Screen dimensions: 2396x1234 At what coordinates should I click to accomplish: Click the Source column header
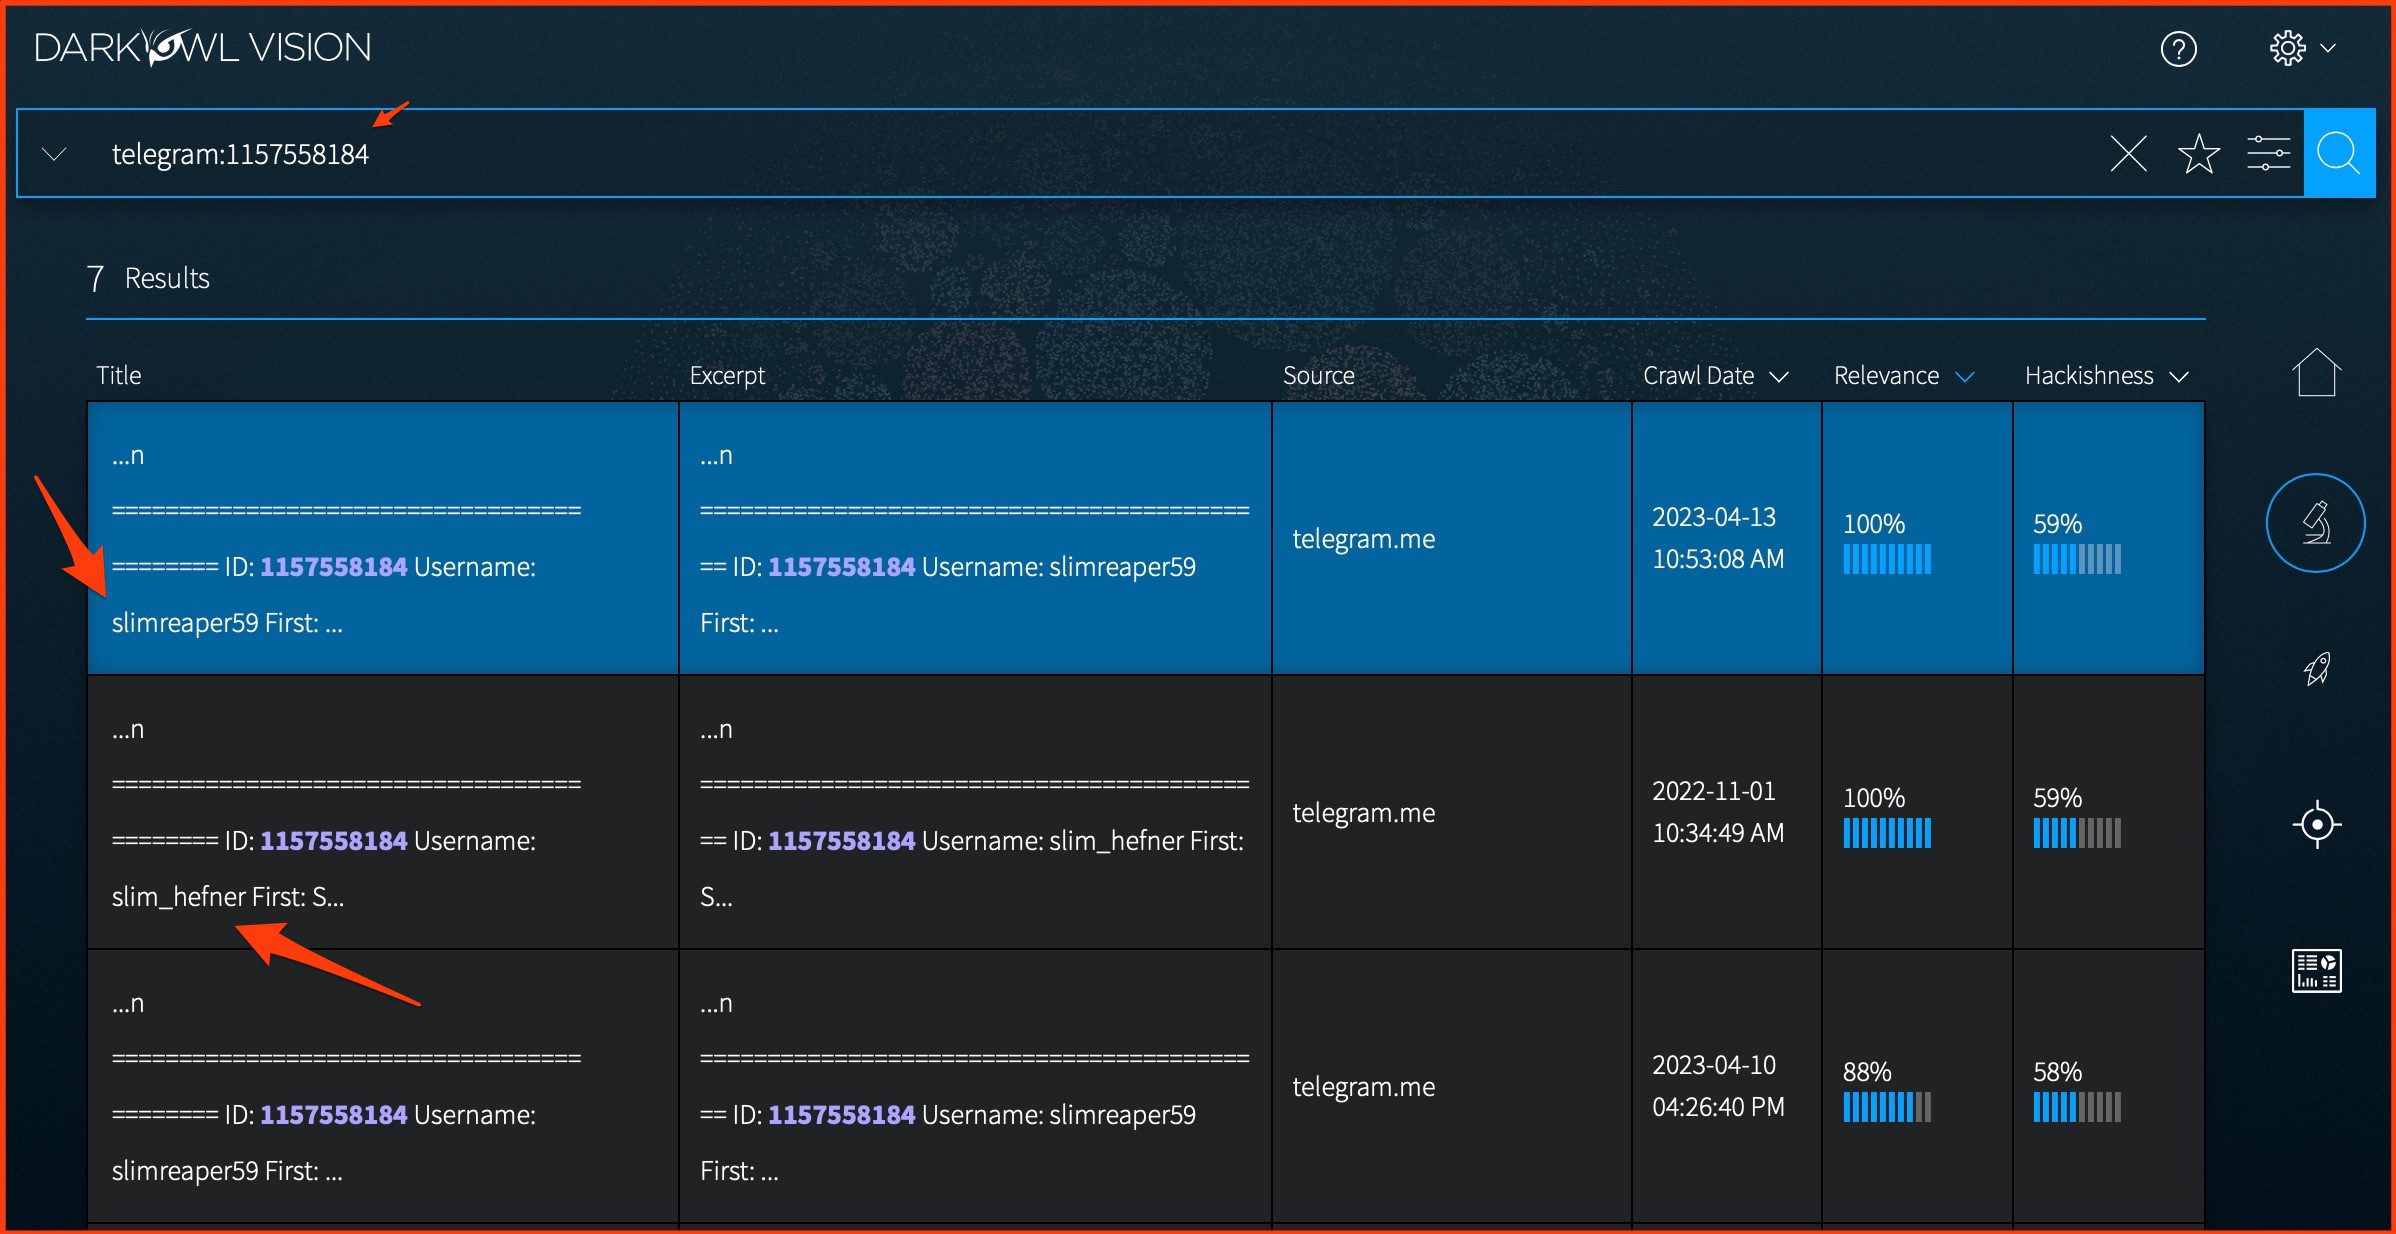1319,376
